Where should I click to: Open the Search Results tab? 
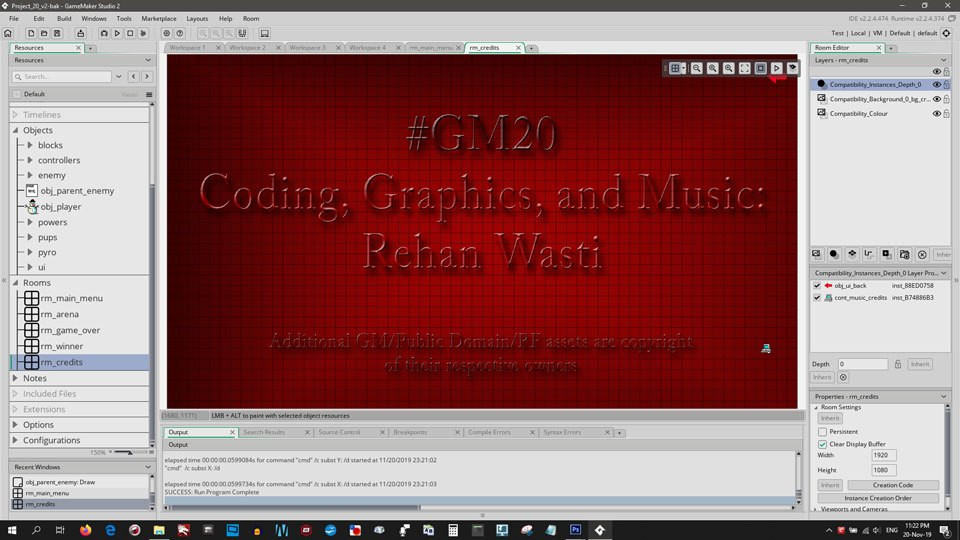click(x=264, y=432)
